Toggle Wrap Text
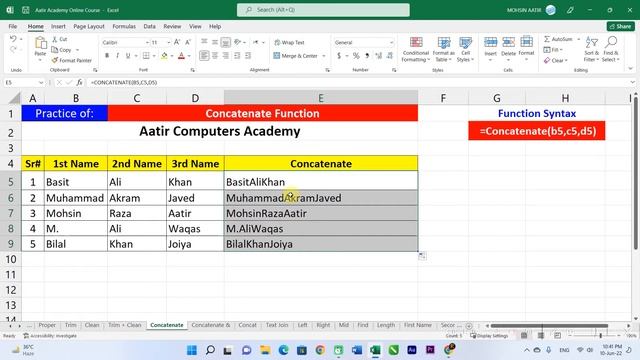Viewport: 640px width, 360px height. [289, 42]
